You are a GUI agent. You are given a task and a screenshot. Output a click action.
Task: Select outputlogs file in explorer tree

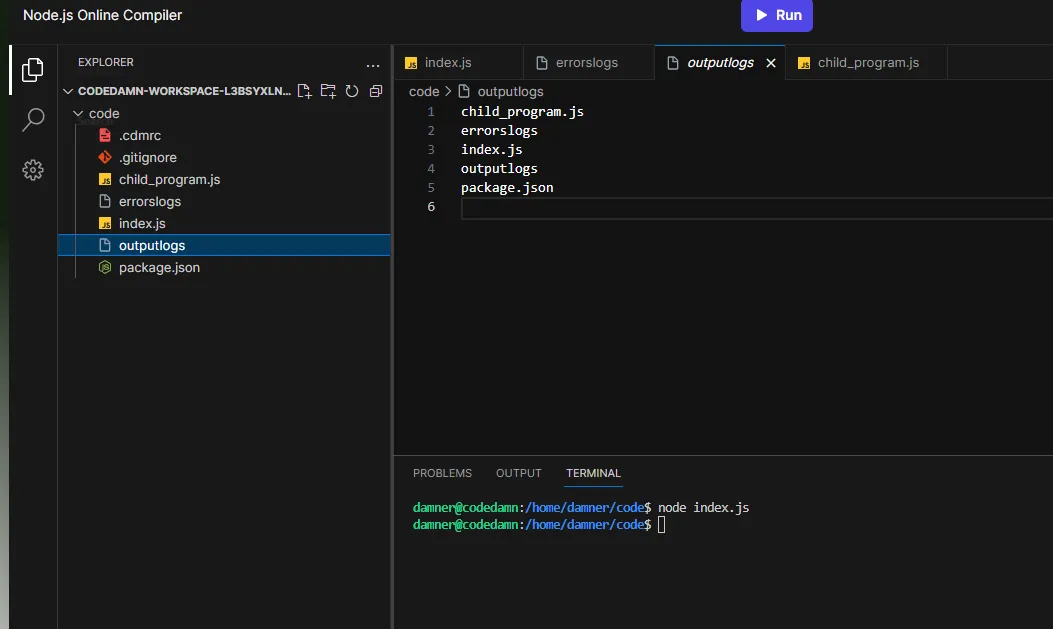click(x=224, y=245)
